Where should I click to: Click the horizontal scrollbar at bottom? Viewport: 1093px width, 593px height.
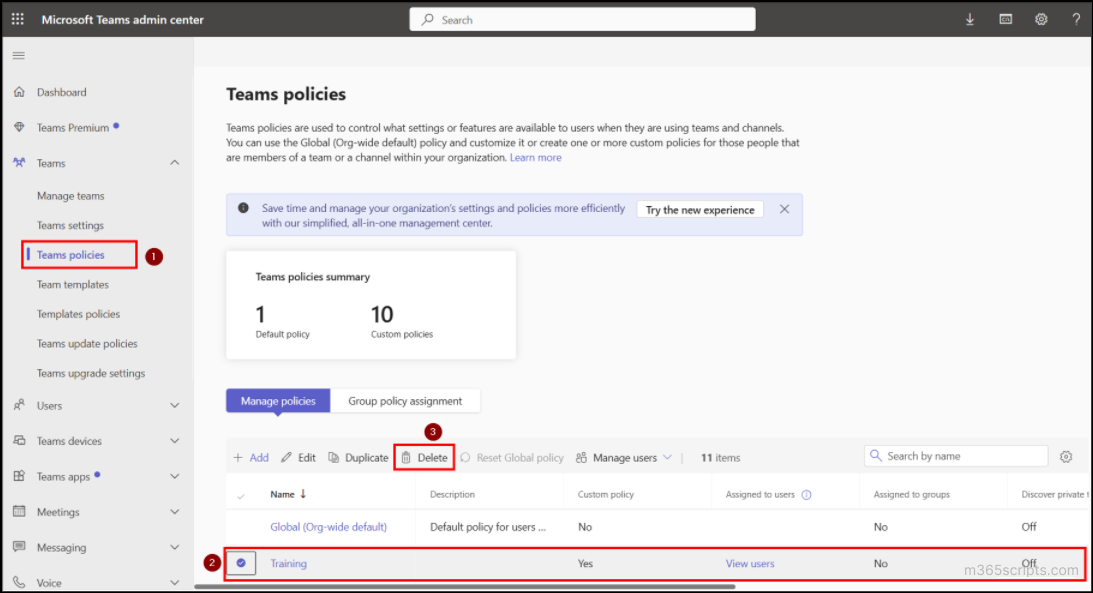click(x=465, y=587)
